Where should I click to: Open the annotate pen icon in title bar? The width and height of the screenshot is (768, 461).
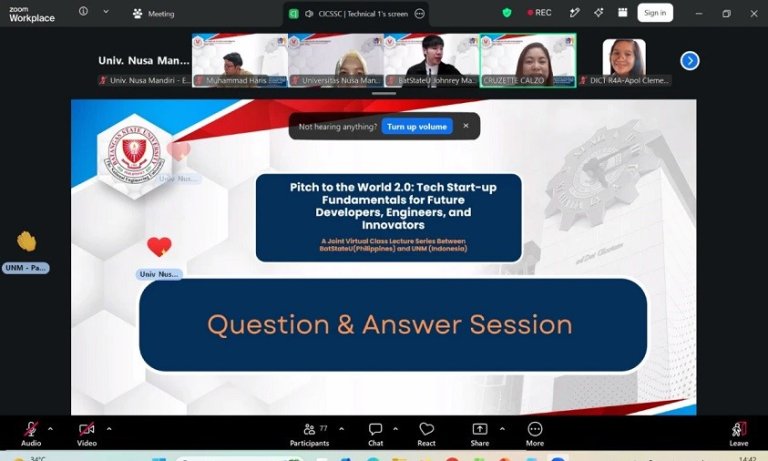[575, 13]
